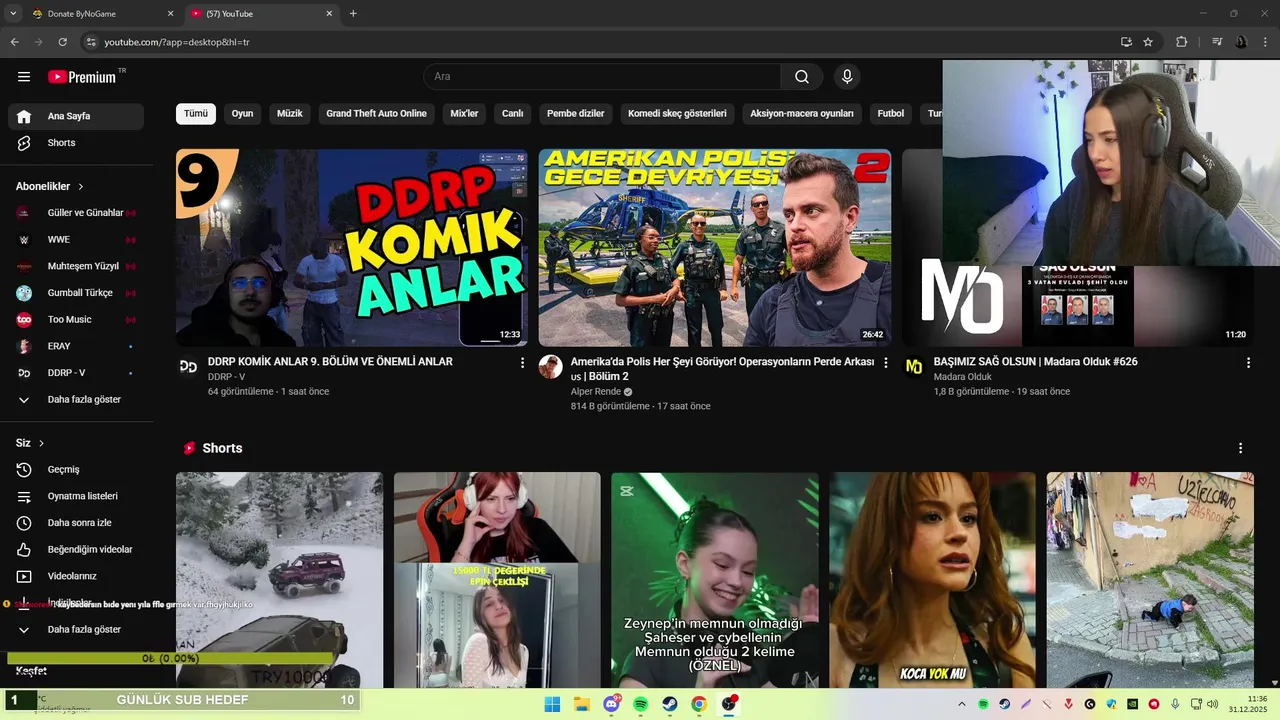The image size is (1280, 720).
Task: Open Chrome tab search dropdown
Action: (x=13, y=14)
